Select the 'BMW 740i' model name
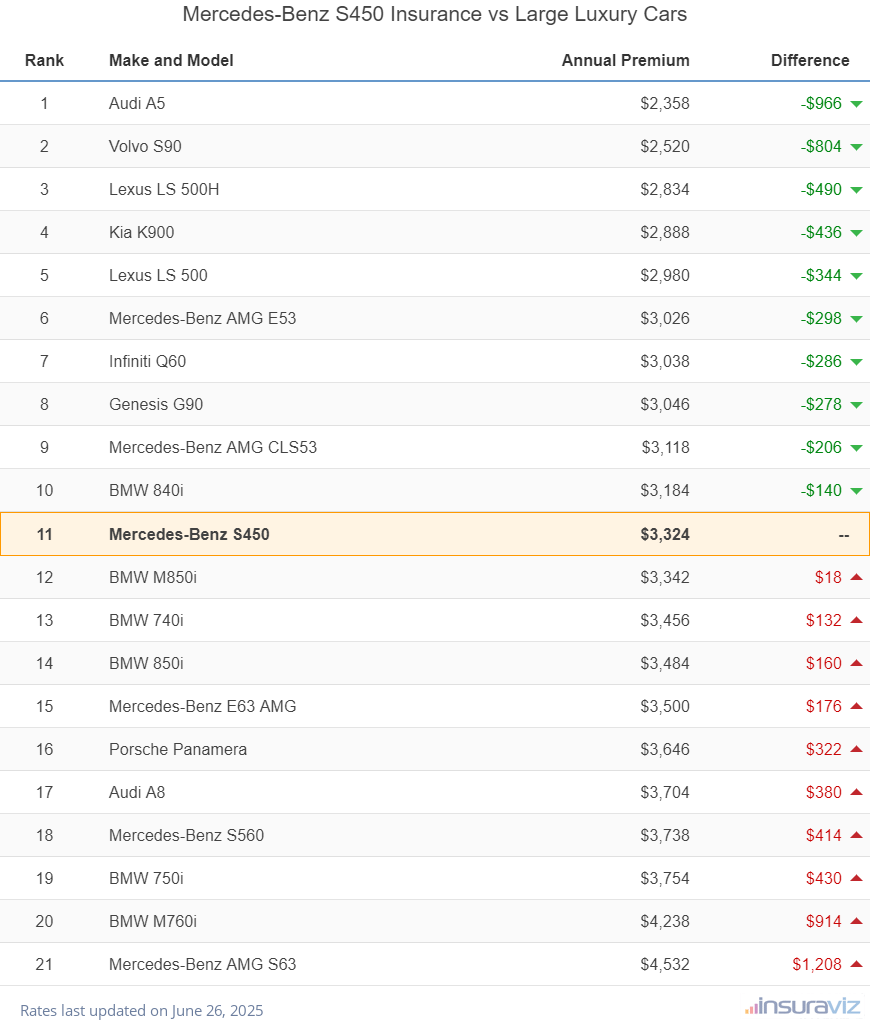870x1026 pixels. click(x=147, y=620)
